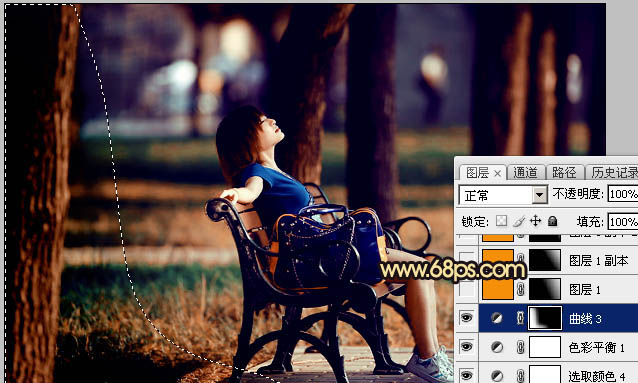Click the mask link icon on 色彩平衡 1
The width and height of the screenshot is (638, 383).
pos(520,347)
